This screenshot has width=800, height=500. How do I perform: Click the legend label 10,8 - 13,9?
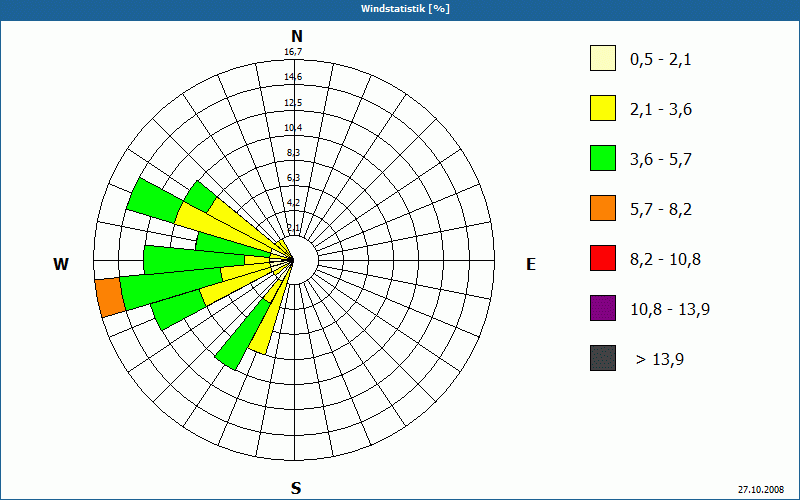point(670,310)
